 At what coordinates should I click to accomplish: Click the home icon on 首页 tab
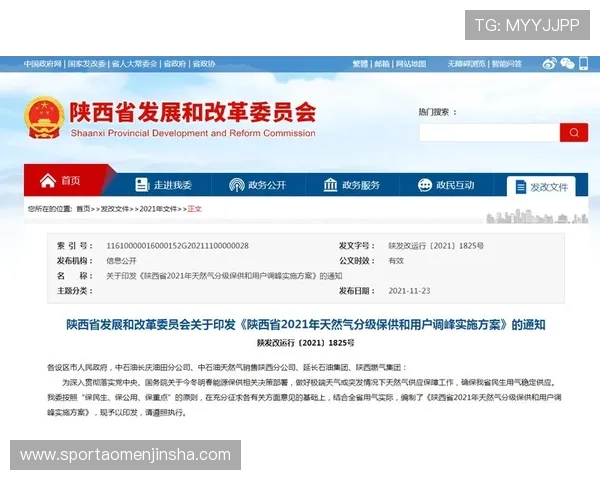point(48,181)
